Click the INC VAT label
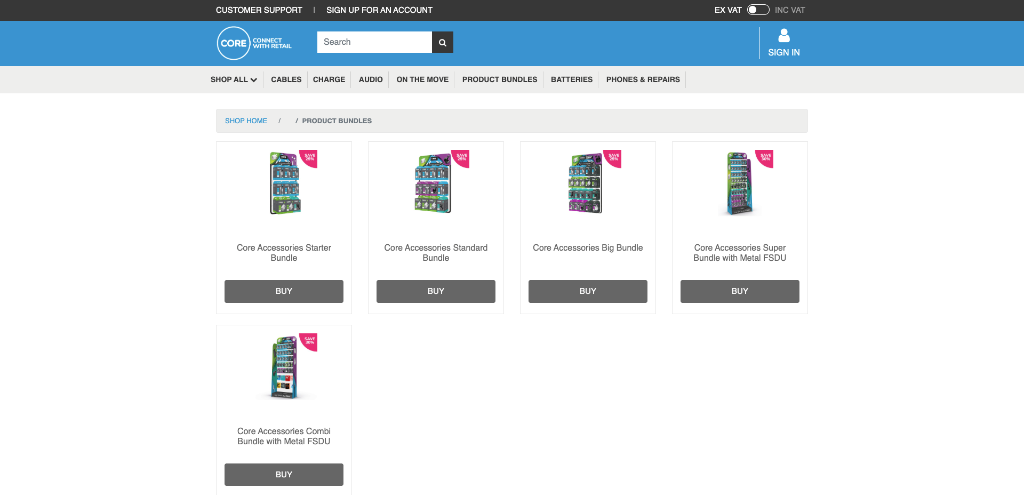 [790, 10]
